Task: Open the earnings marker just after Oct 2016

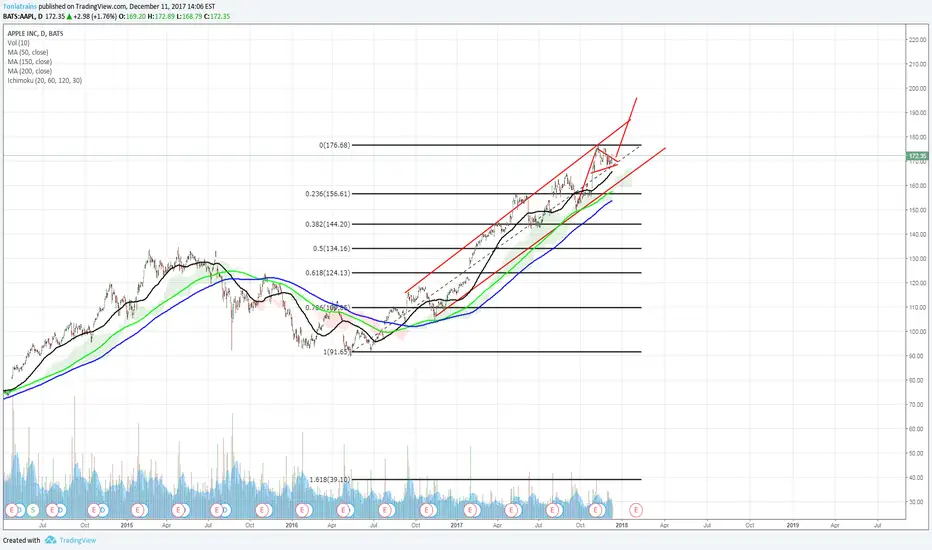Action: point(426,510)
